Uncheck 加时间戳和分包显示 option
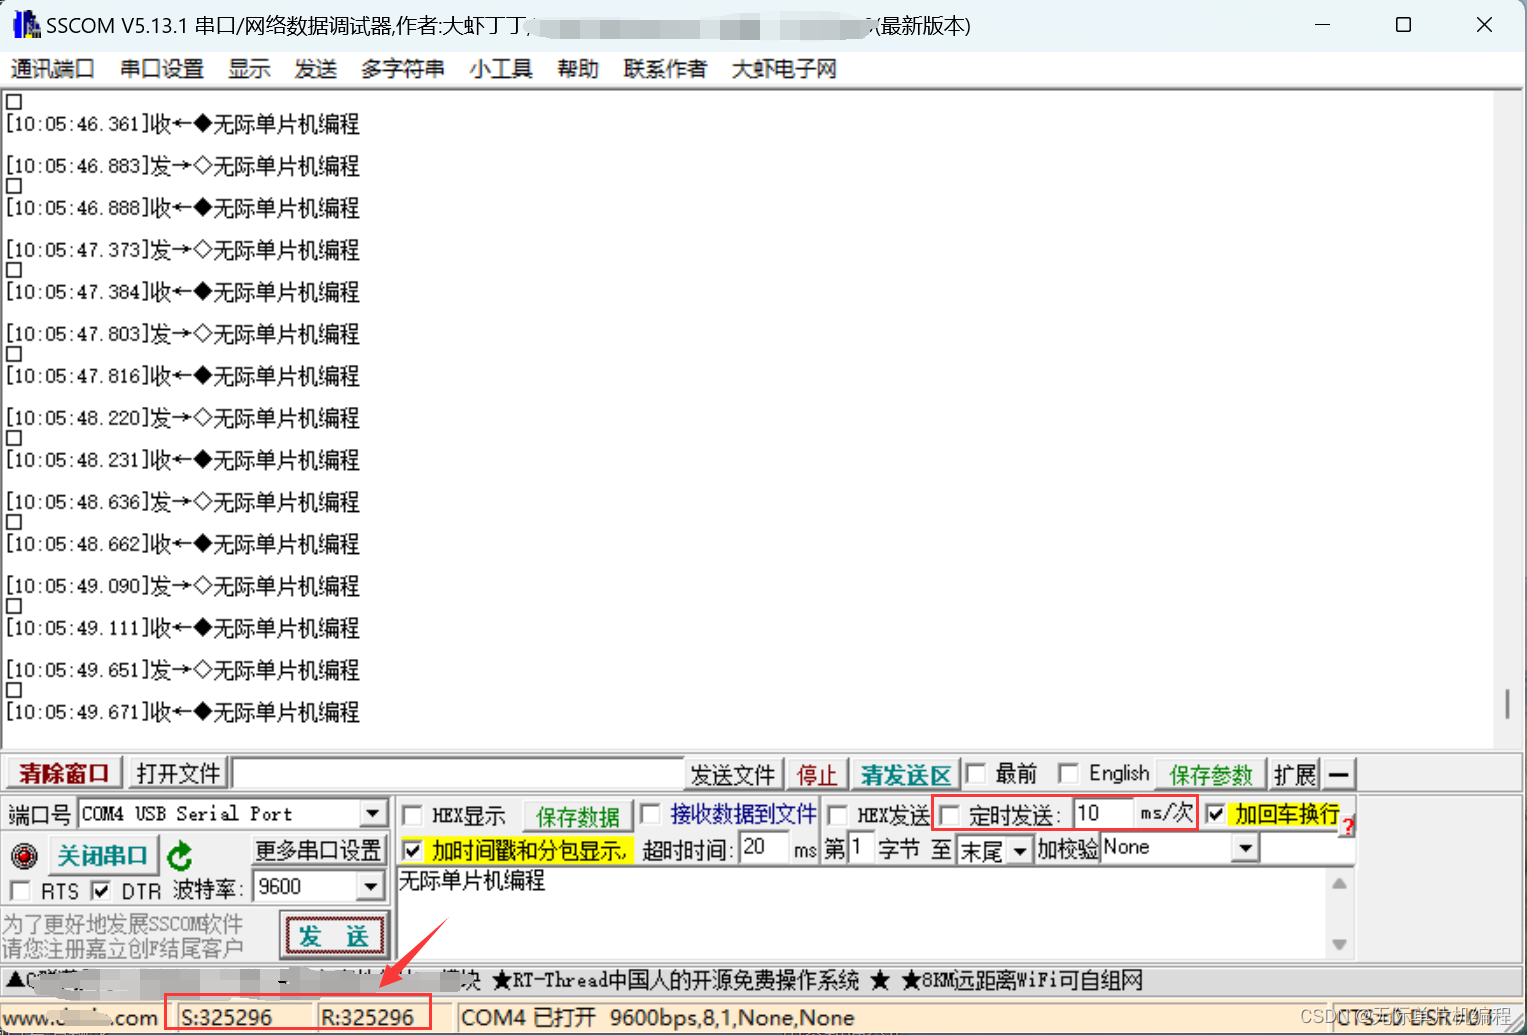Viewport: 1527px width, 1035px height. tap(413, 849)
